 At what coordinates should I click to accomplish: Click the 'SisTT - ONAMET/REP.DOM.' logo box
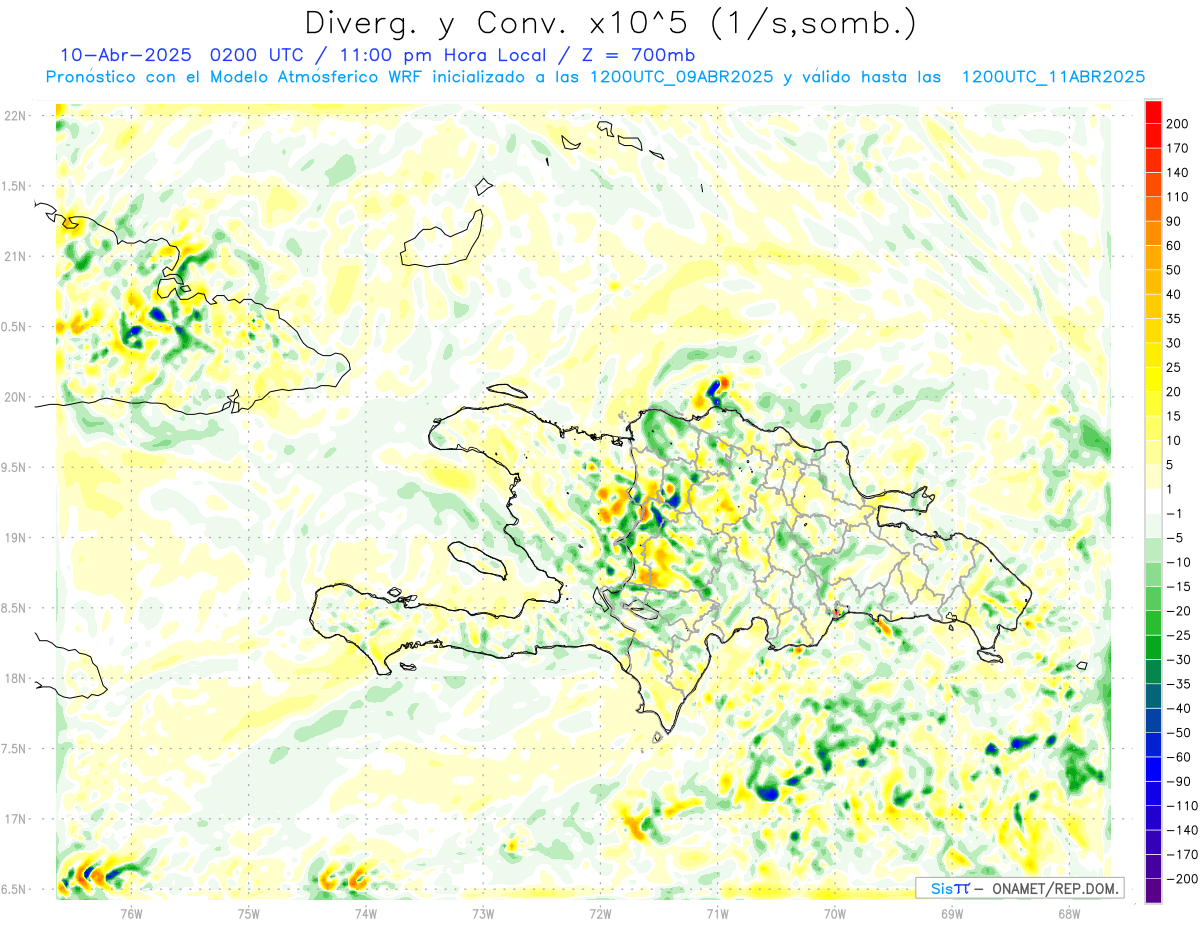tap(1019, 888)
